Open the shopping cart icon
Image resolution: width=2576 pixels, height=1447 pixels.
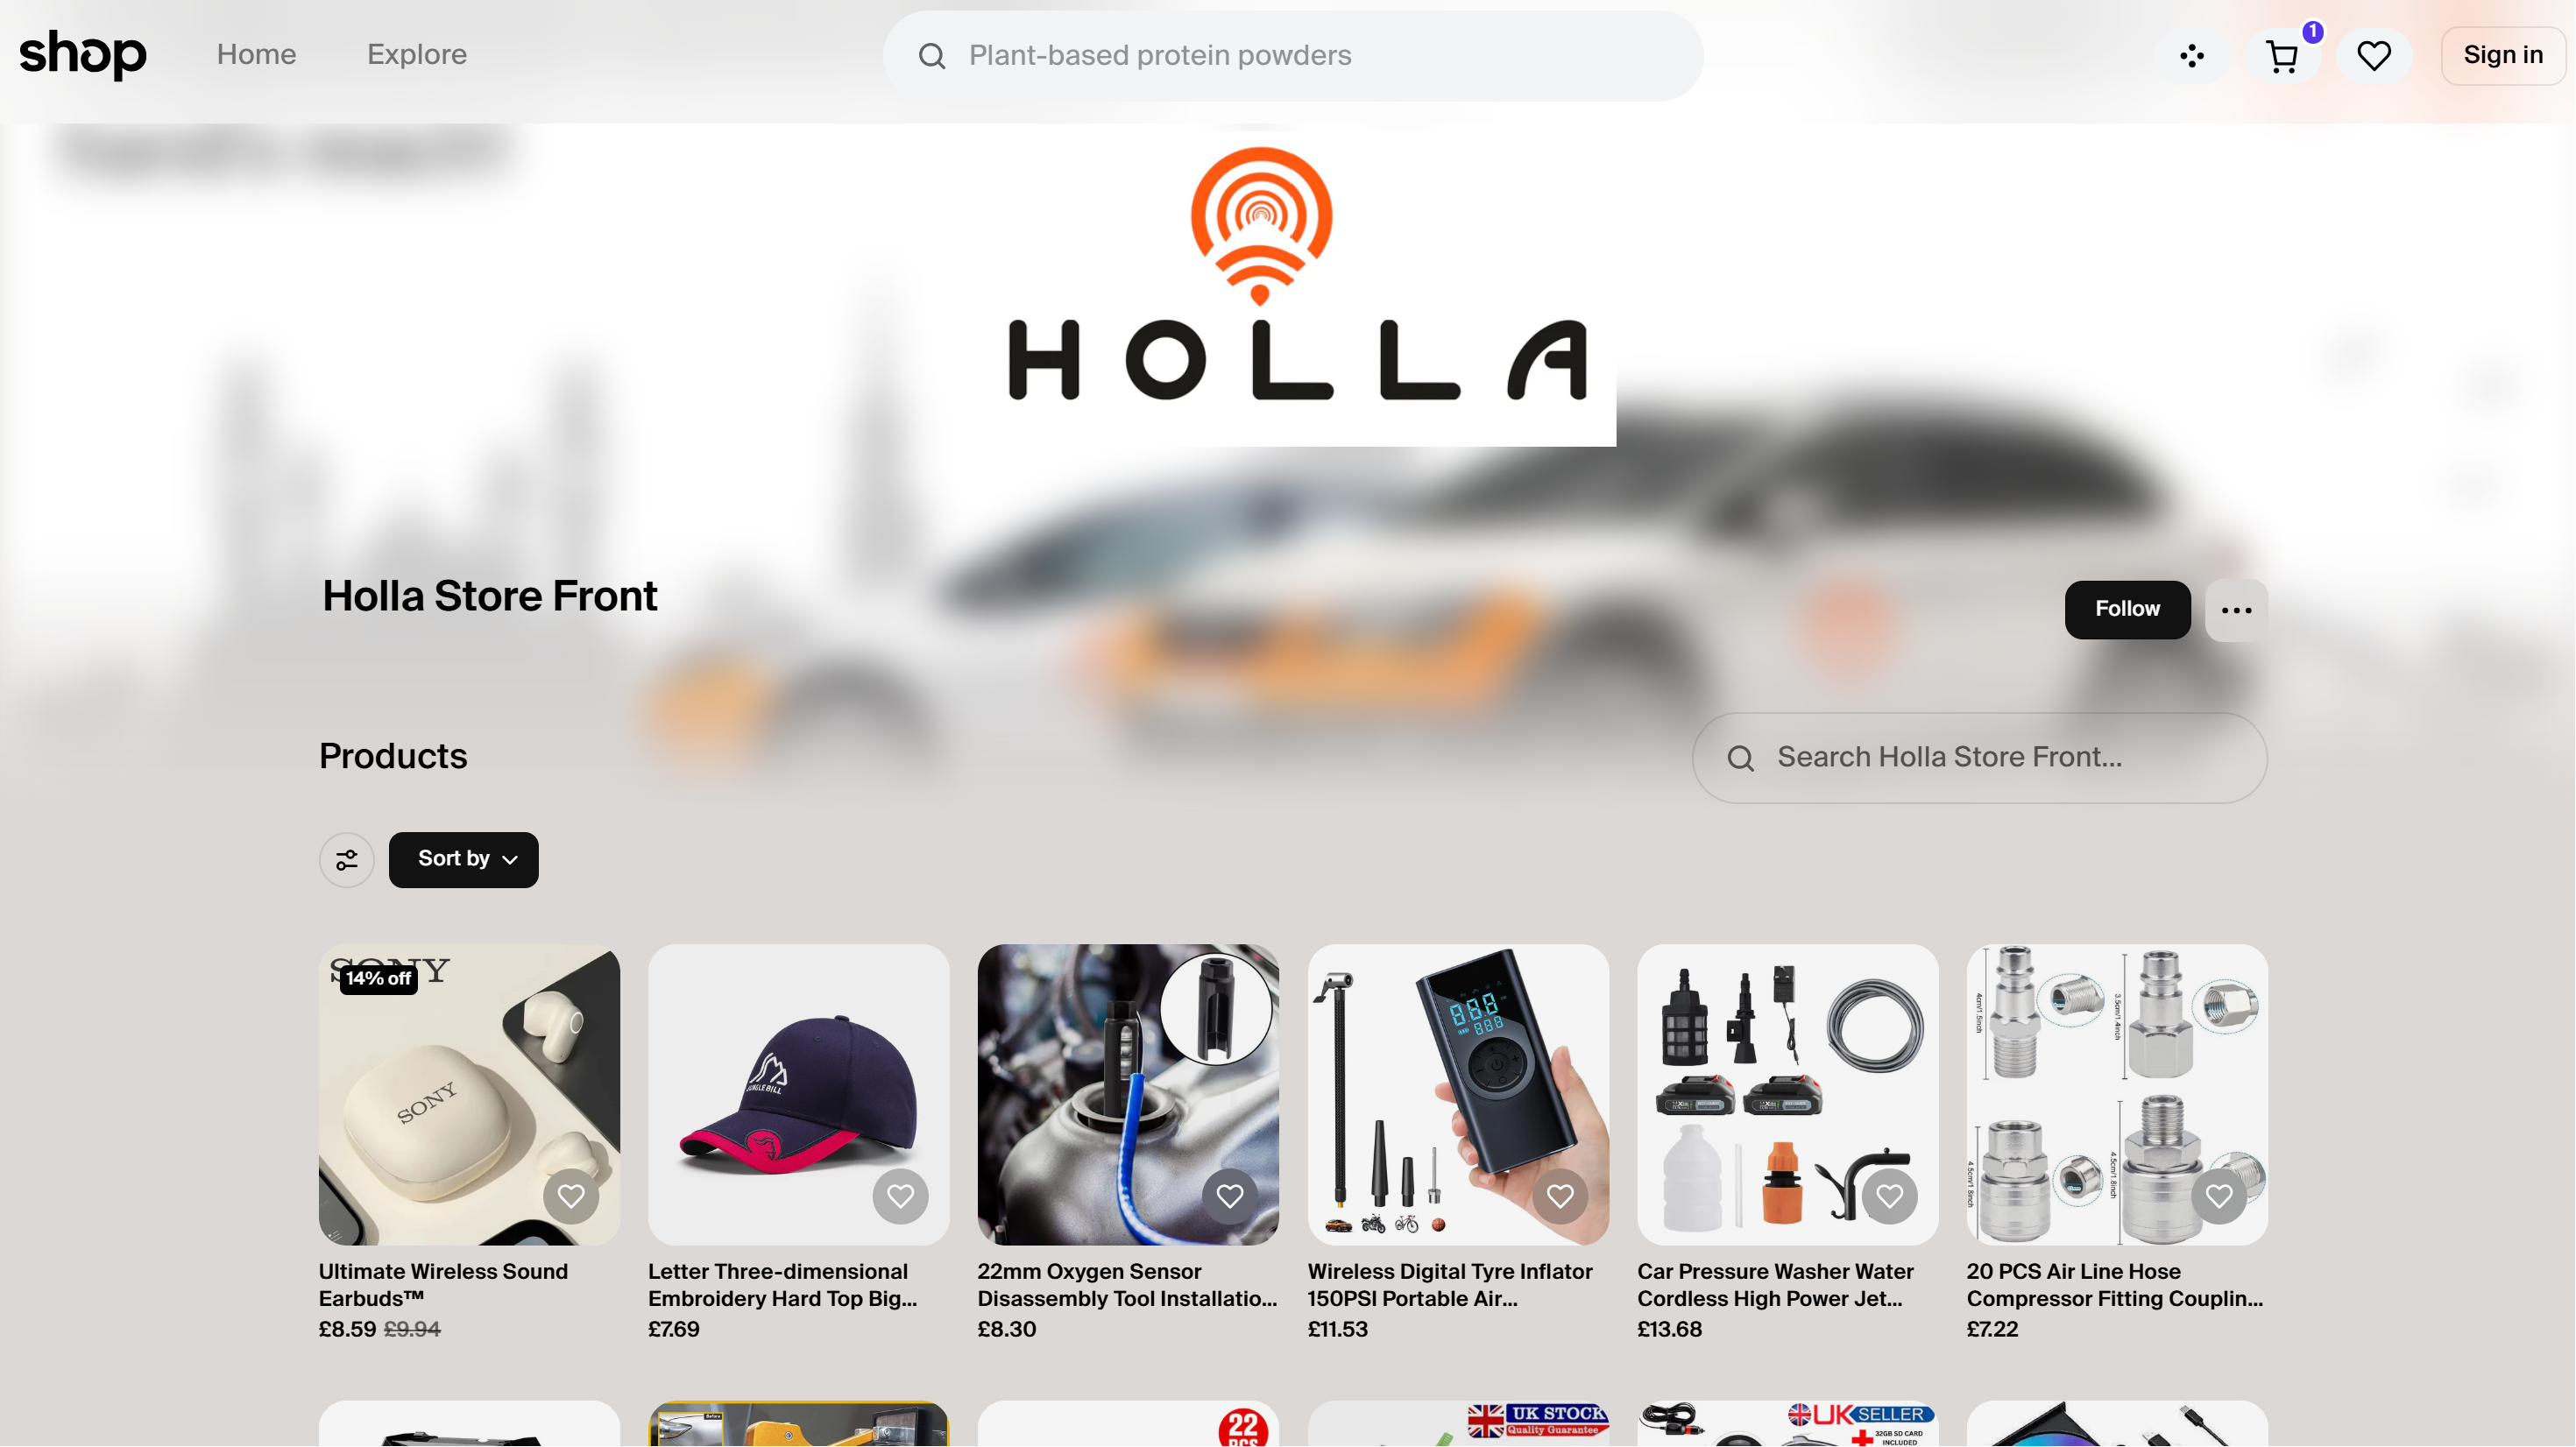pyautogui.click(x=2283, y=56)
